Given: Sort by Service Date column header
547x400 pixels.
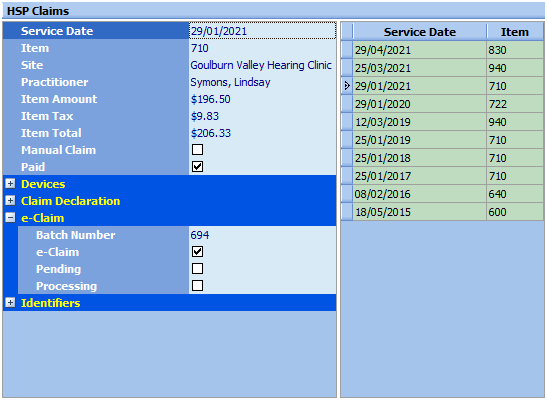Looking at the screenshot, I should tap(420, 32).
